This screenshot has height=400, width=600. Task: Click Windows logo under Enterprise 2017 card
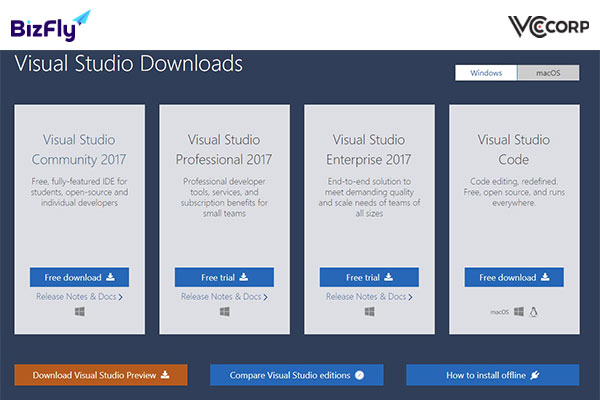[x=370, y=312]
